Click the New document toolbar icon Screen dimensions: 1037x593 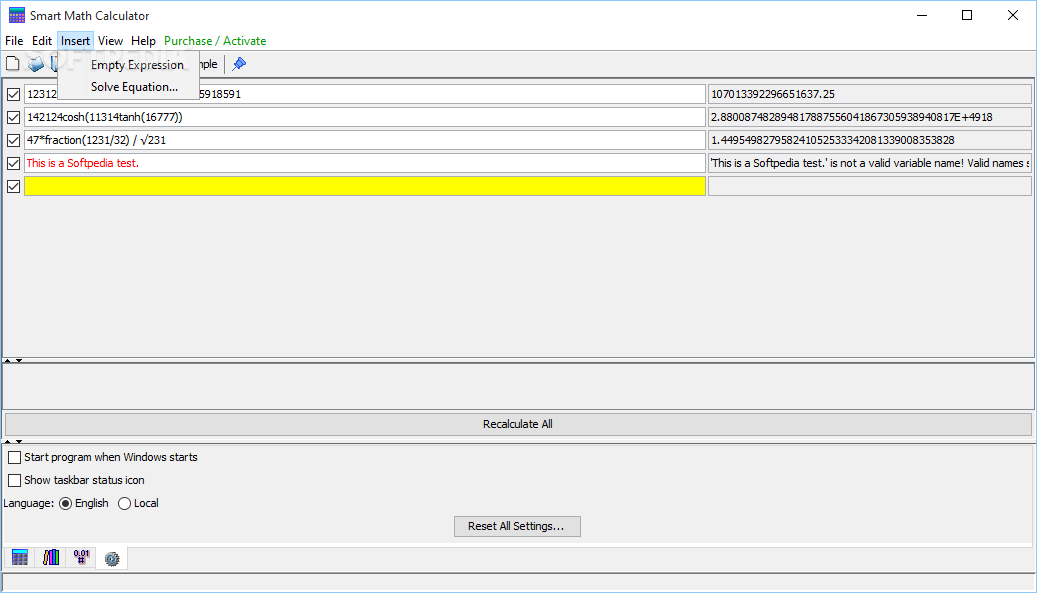point(13,63)
